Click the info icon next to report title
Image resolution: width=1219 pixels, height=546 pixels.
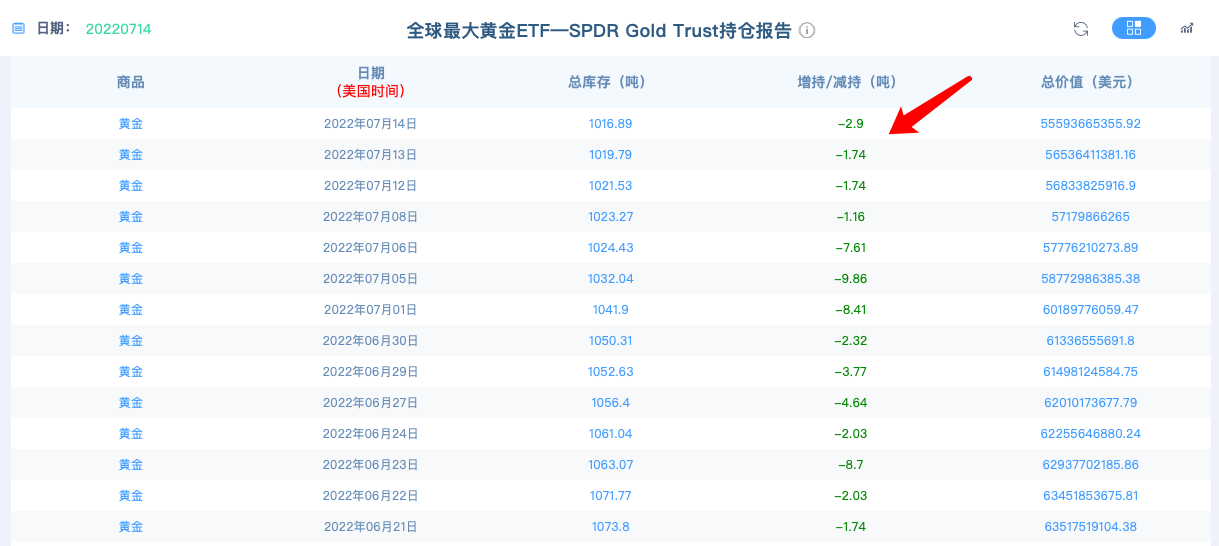point(807,30)
